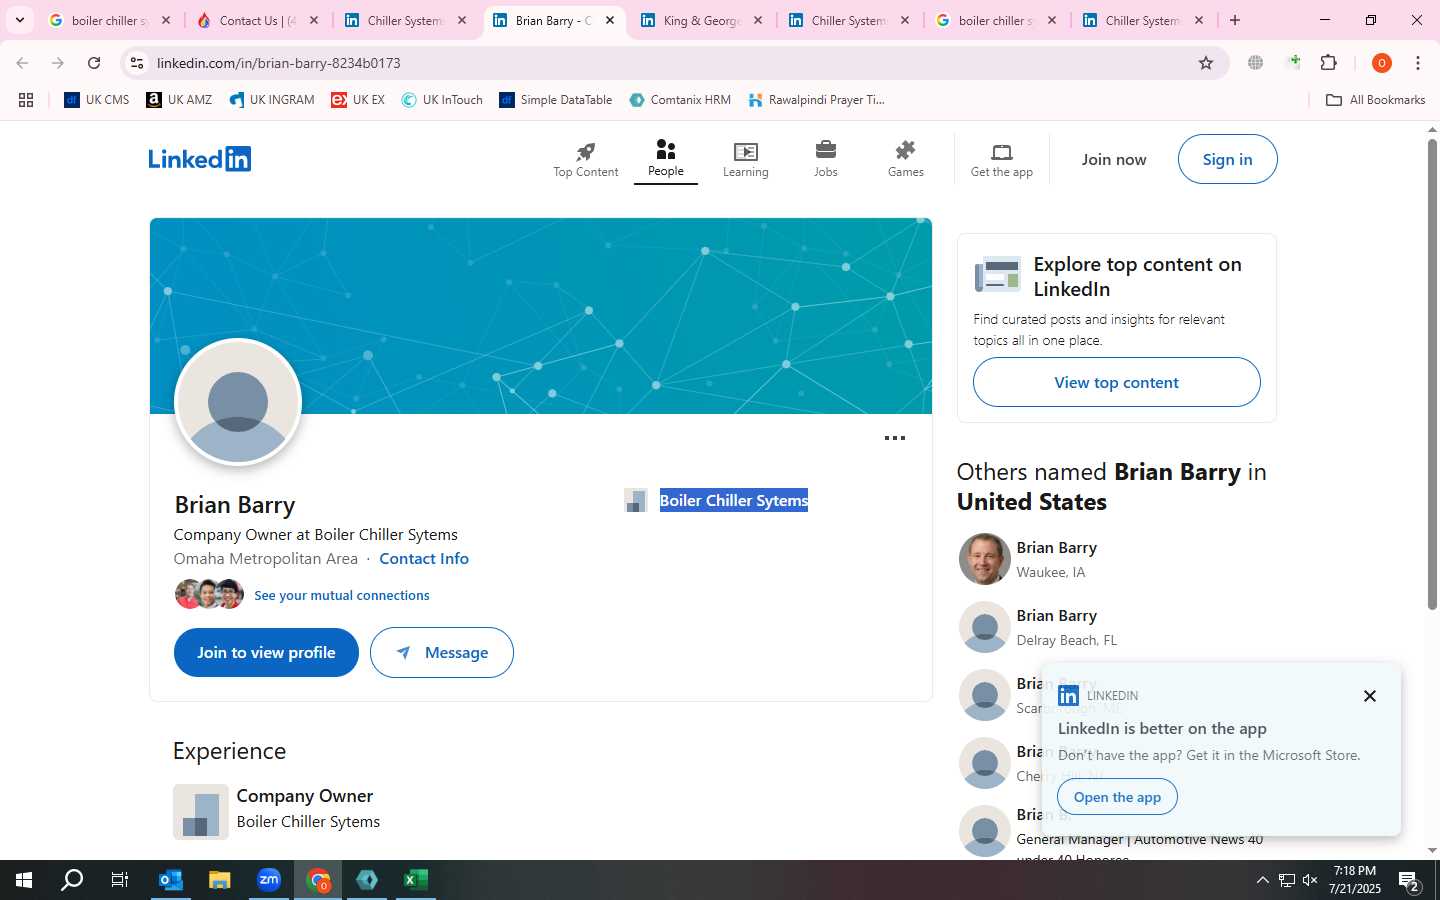Click the Sign in button
This screenshot has width=1440, height=900.
pos(1227,159)
